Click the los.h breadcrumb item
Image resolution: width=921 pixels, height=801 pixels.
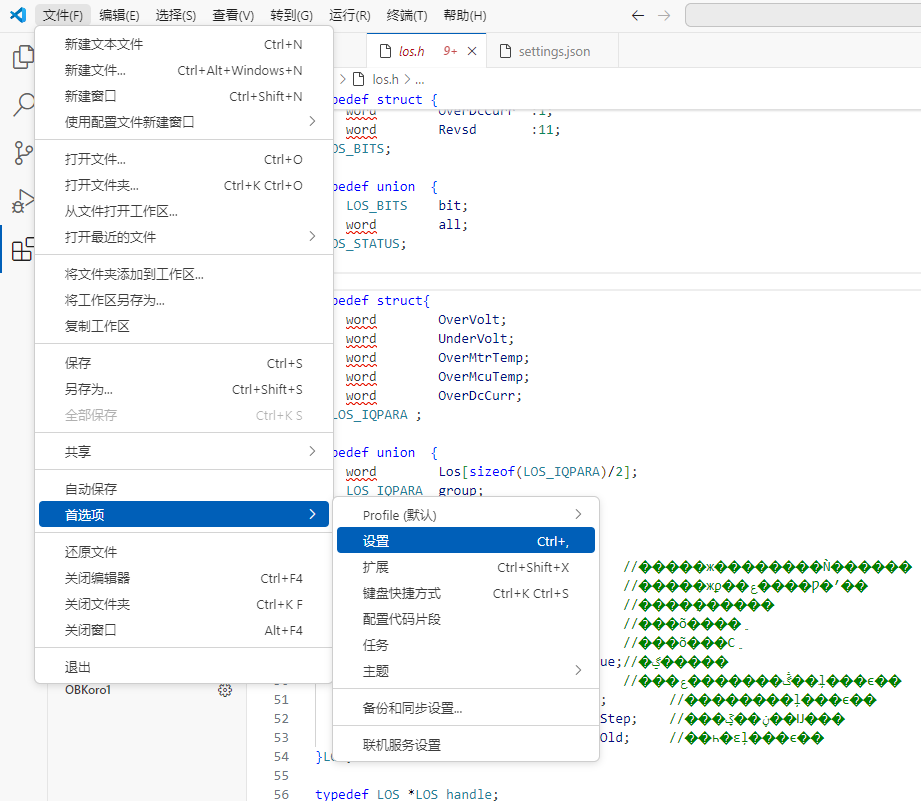pyautogui.click(x=385, y=79)
